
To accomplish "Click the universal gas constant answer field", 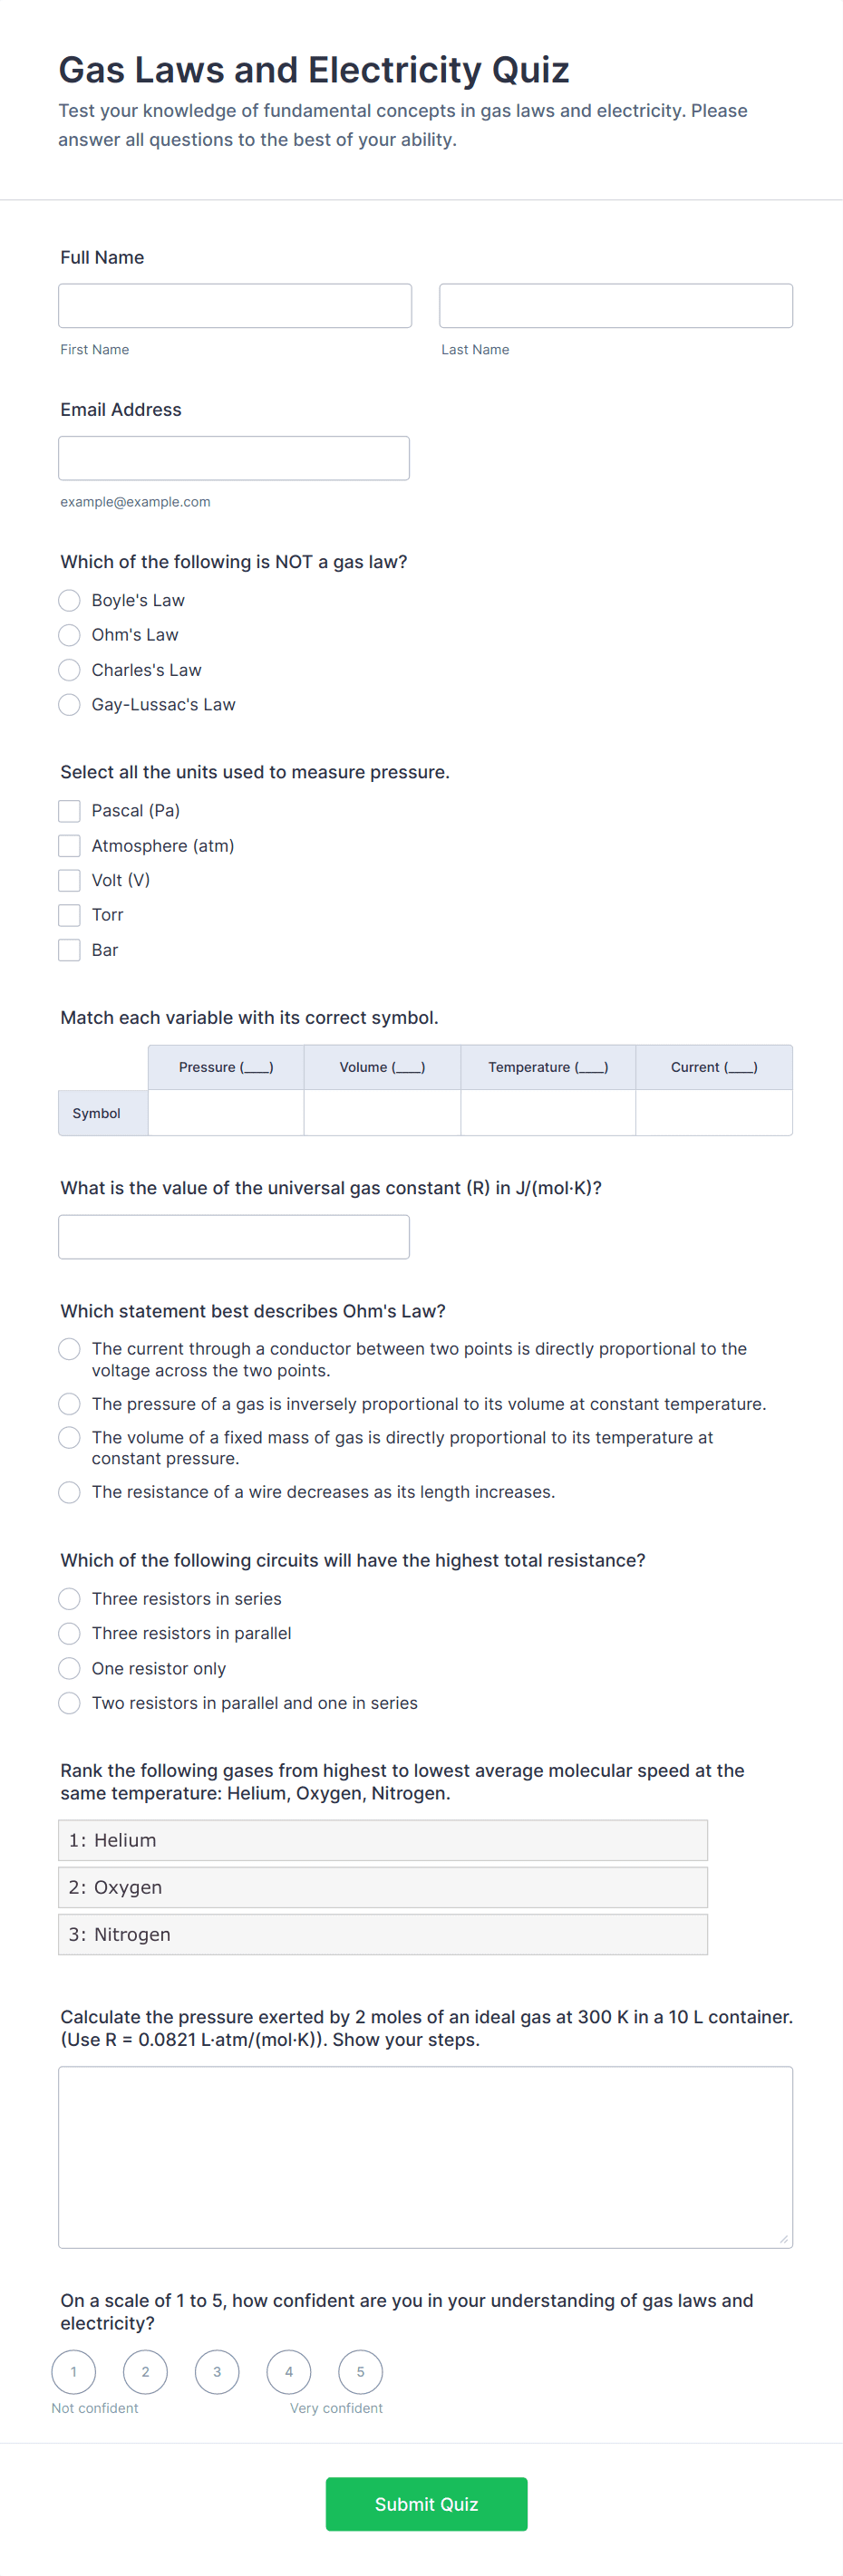I will click(234, 1237).
